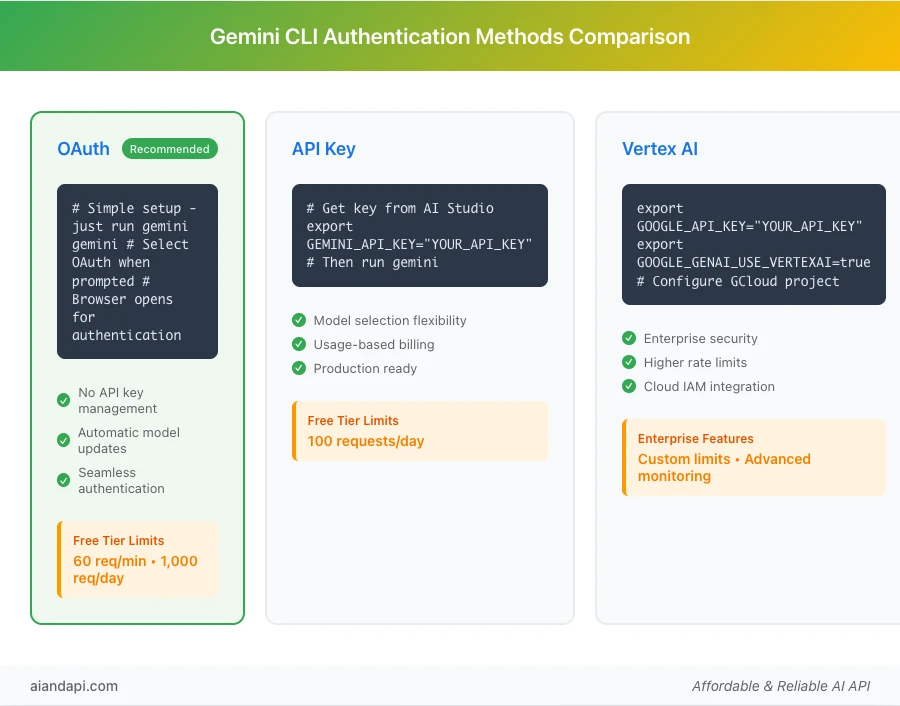Click the text Model selection flexibility
The image size is (900, 706).
pos(390,320)
